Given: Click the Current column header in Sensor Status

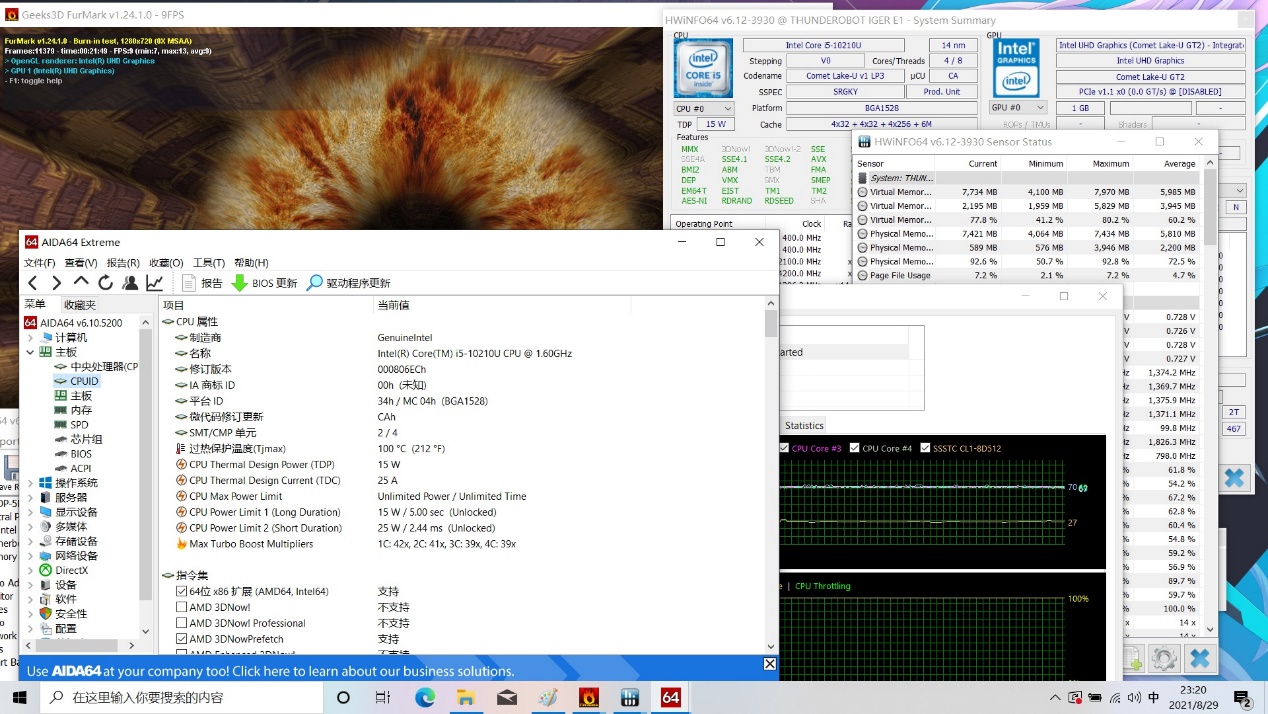Looking at the screenshot, I should tap(982, 163).
